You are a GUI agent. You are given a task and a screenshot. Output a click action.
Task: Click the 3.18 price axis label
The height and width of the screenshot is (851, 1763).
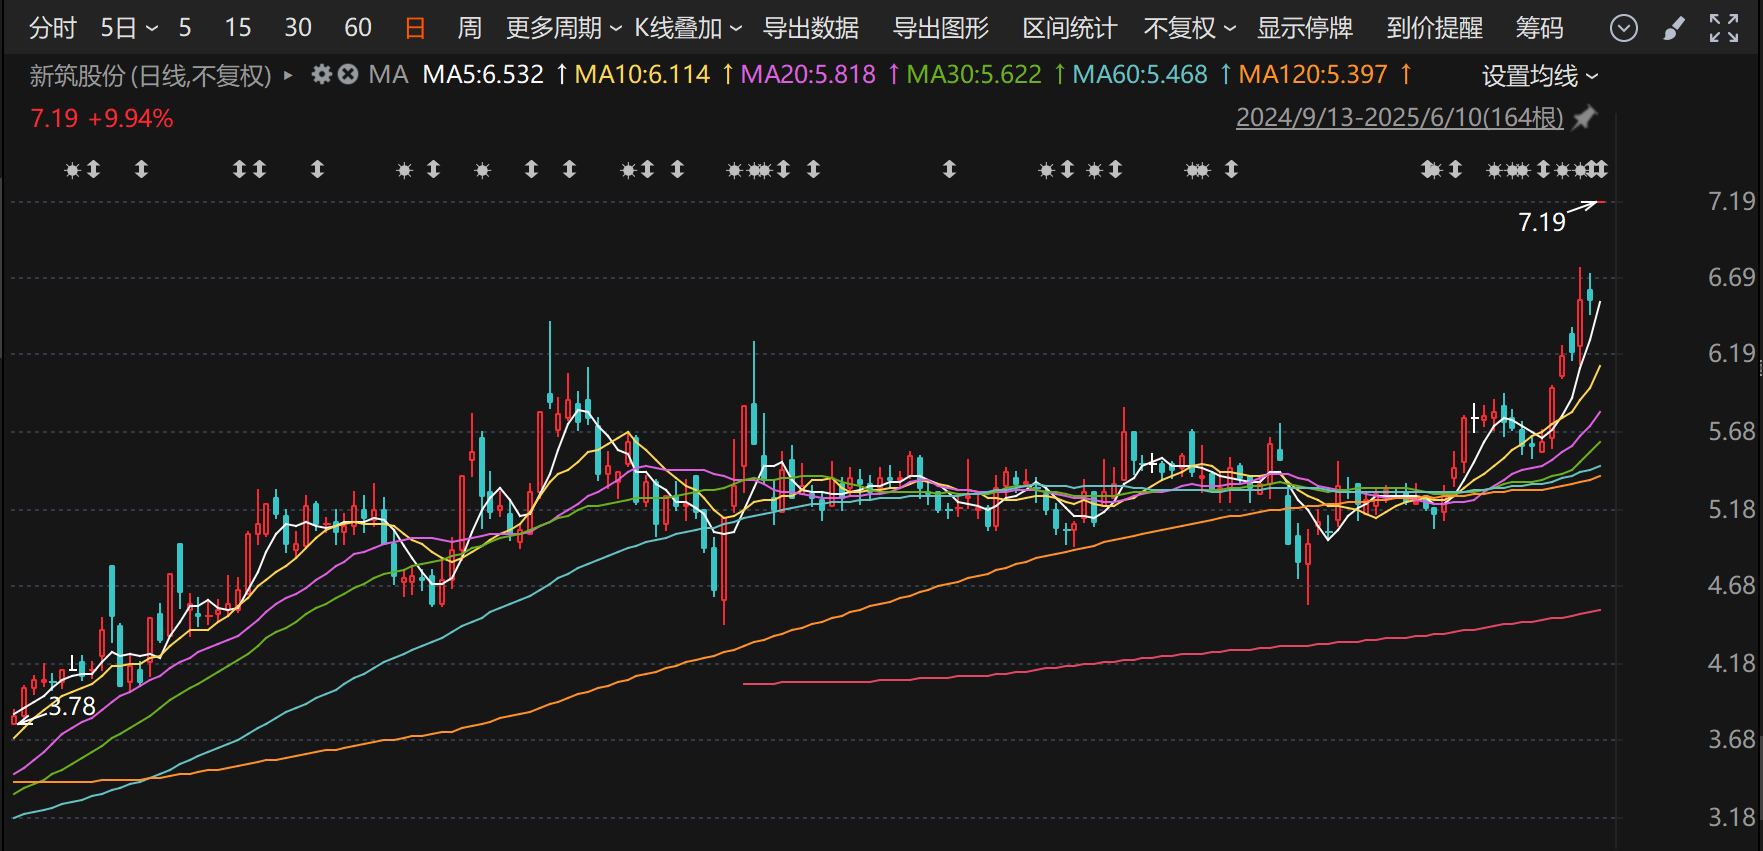tap(1731, 817)
